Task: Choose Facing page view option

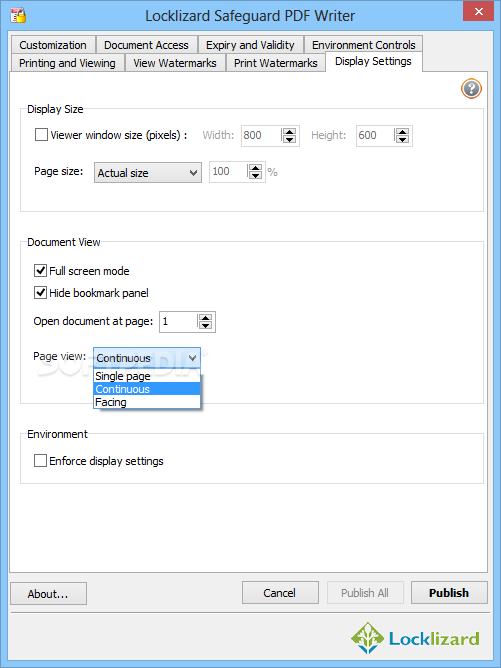Action: tap(147, 402)
